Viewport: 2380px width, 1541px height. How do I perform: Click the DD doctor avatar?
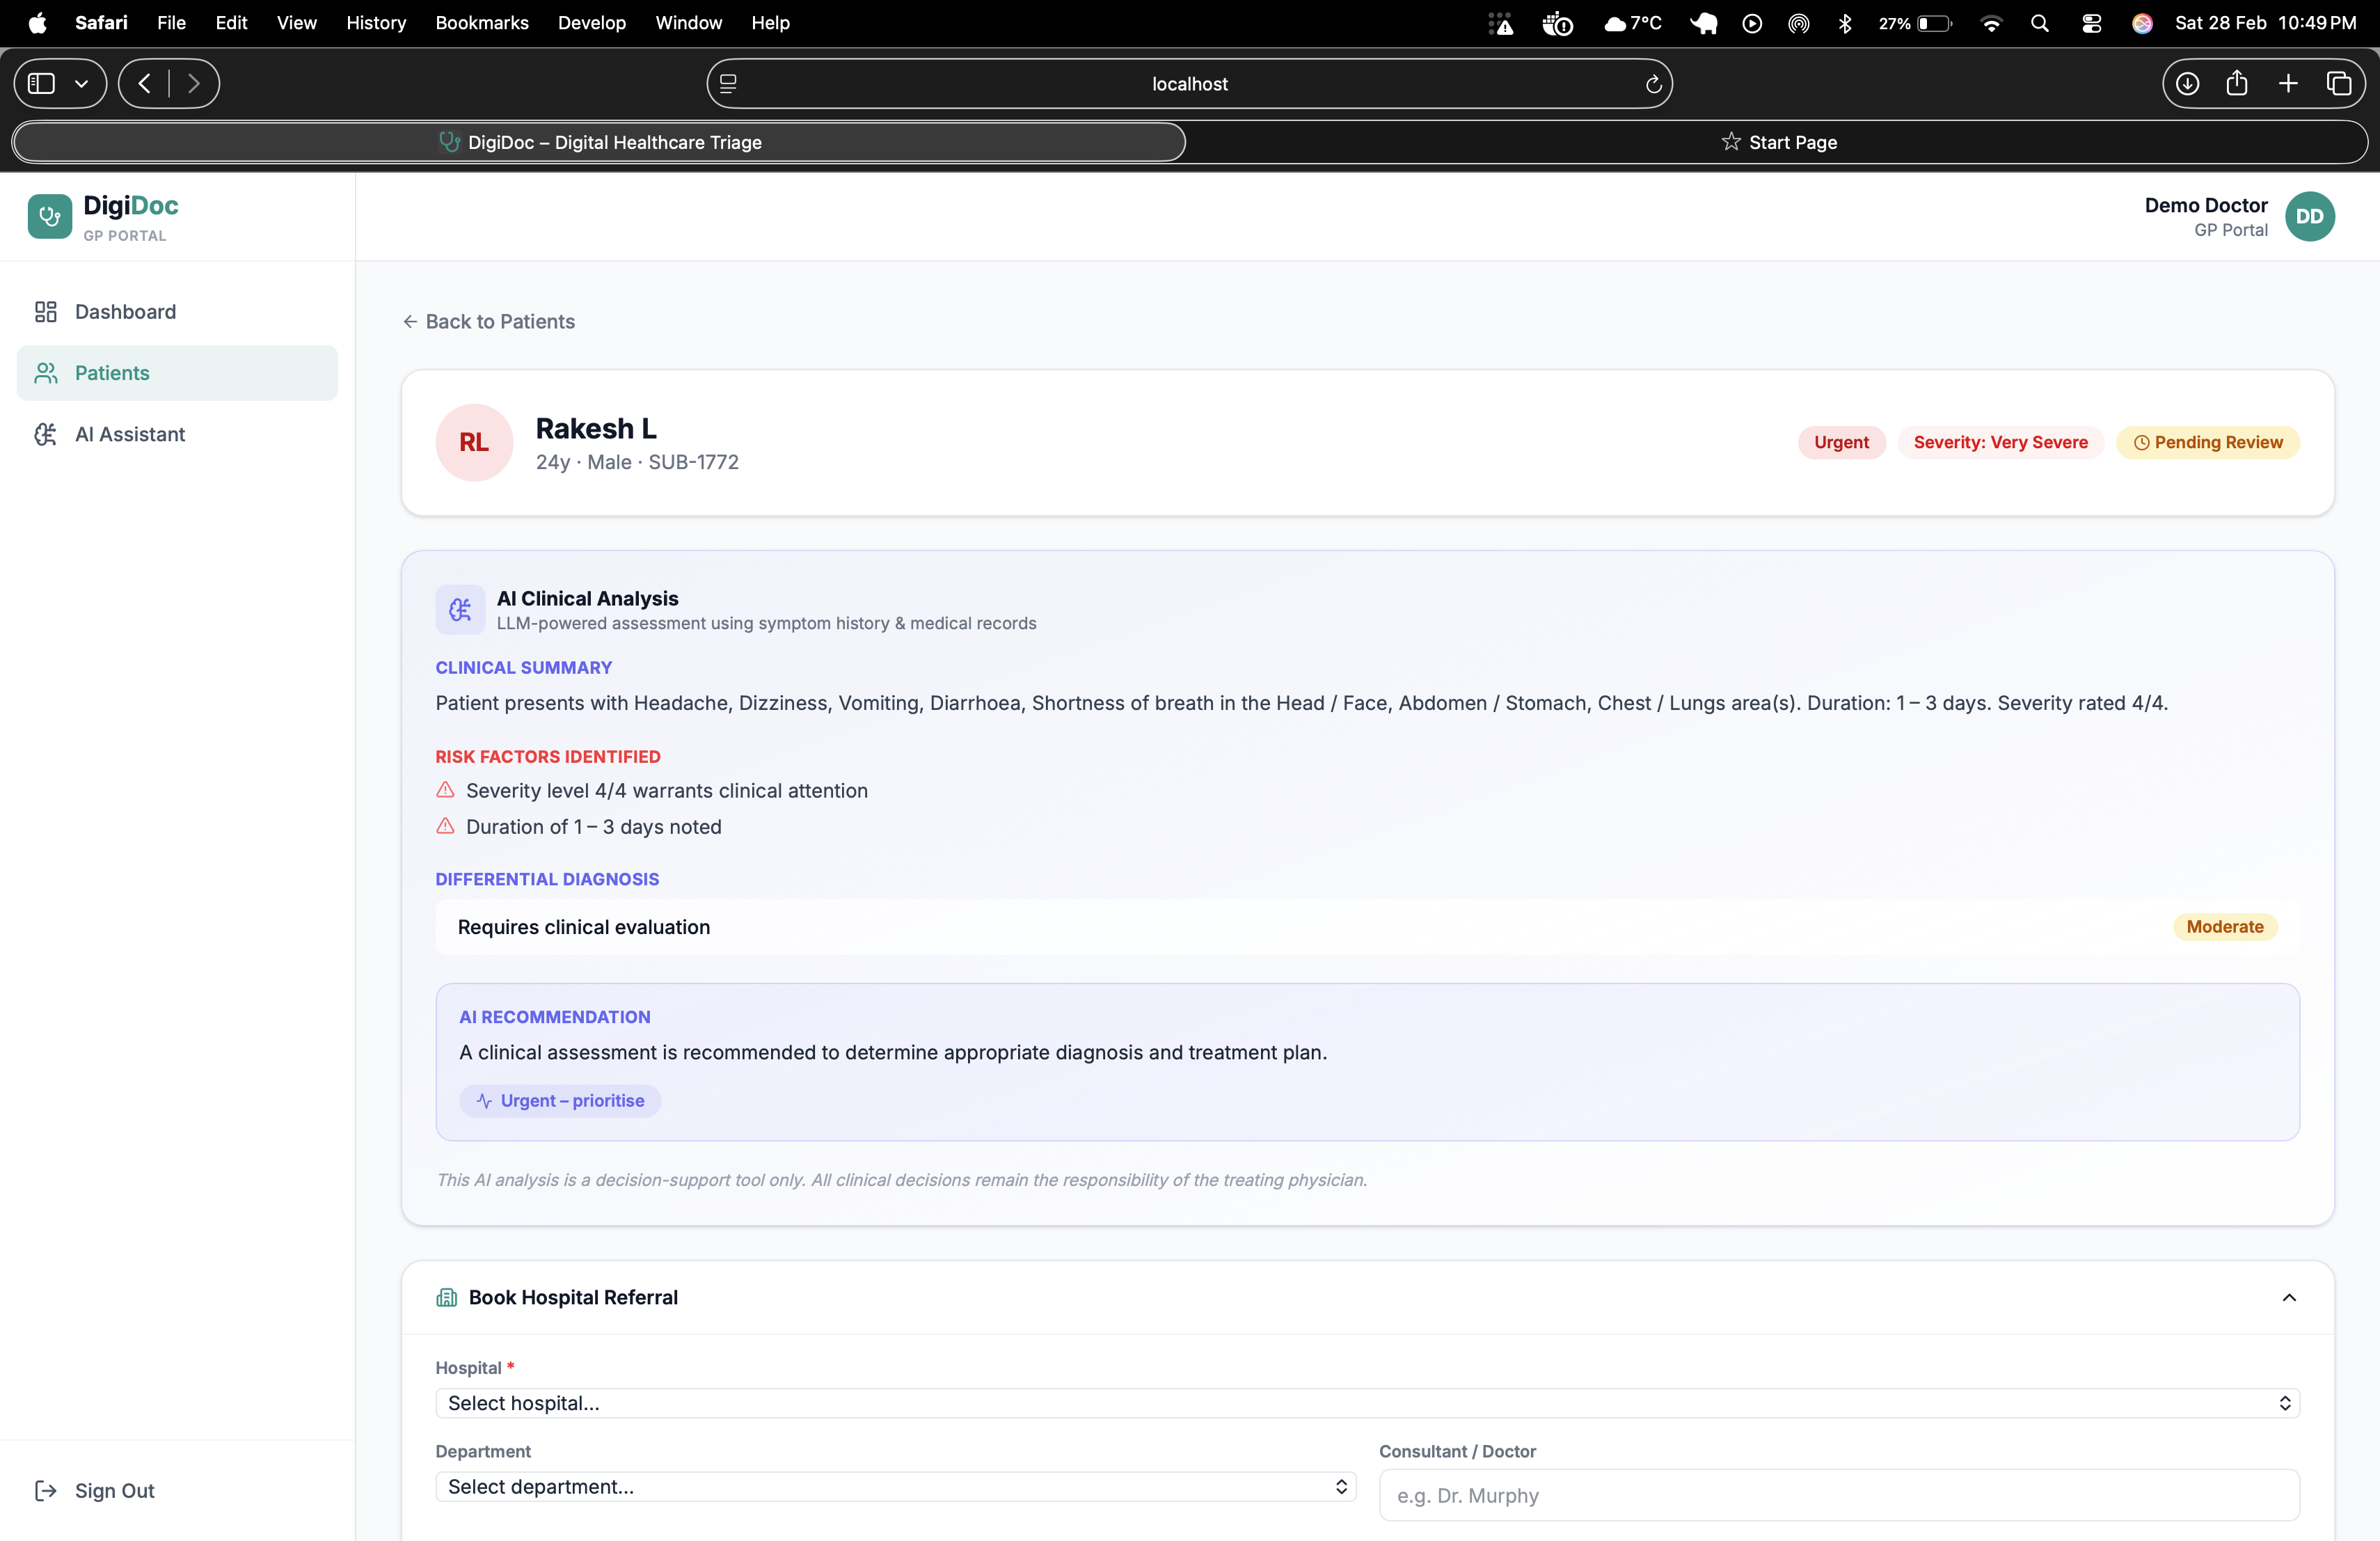[2309, 217]
